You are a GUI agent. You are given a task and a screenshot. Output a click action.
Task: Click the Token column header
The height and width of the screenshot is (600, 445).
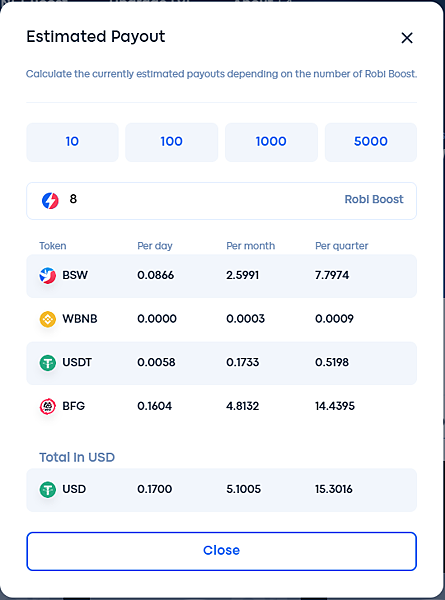(x=53, y=246)
